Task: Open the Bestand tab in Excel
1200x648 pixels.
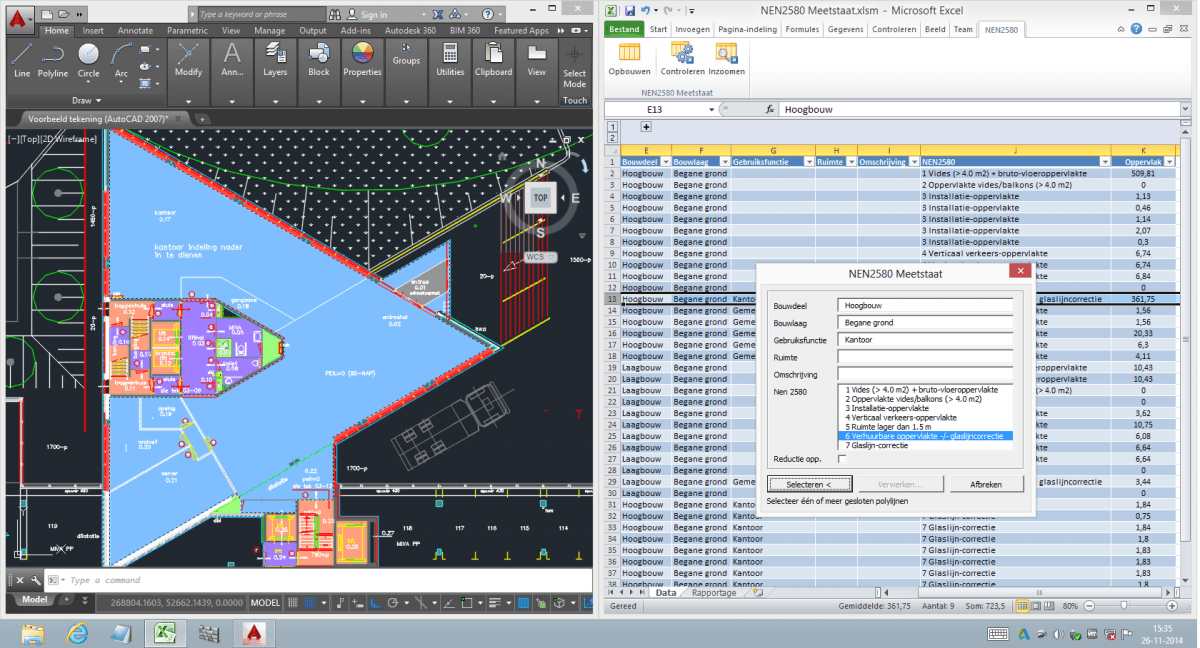Action: click(x=625, y=30)
